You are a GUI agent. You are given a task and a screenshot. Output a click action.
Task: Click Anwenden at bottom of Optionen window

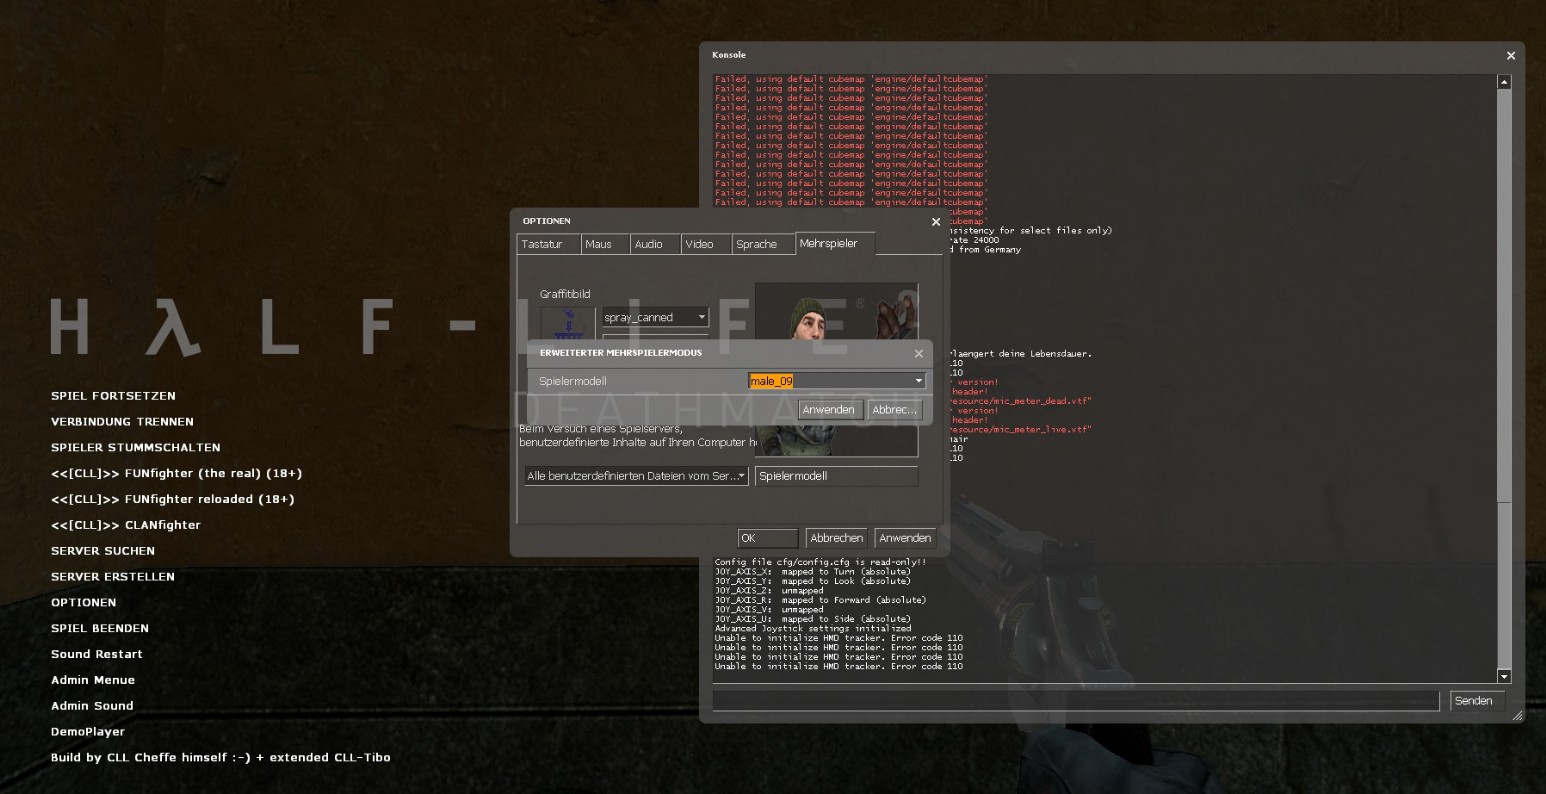tap(905, 538)
